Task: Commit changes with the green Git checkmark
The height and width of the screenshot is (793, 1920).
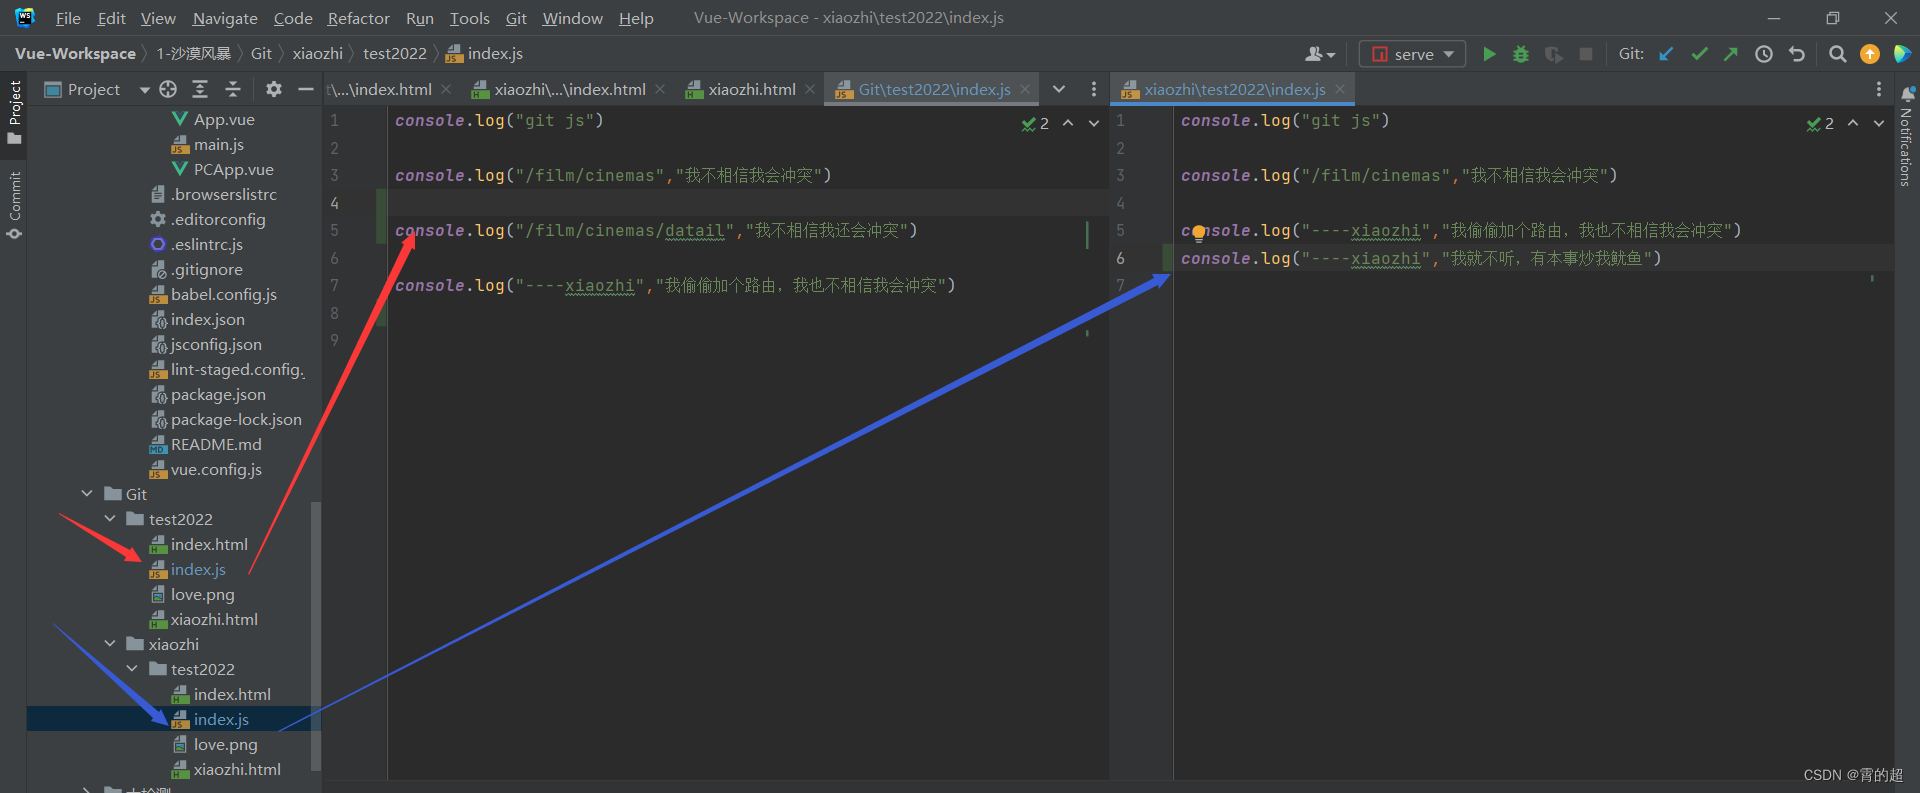Action: tap(1699, 54)
